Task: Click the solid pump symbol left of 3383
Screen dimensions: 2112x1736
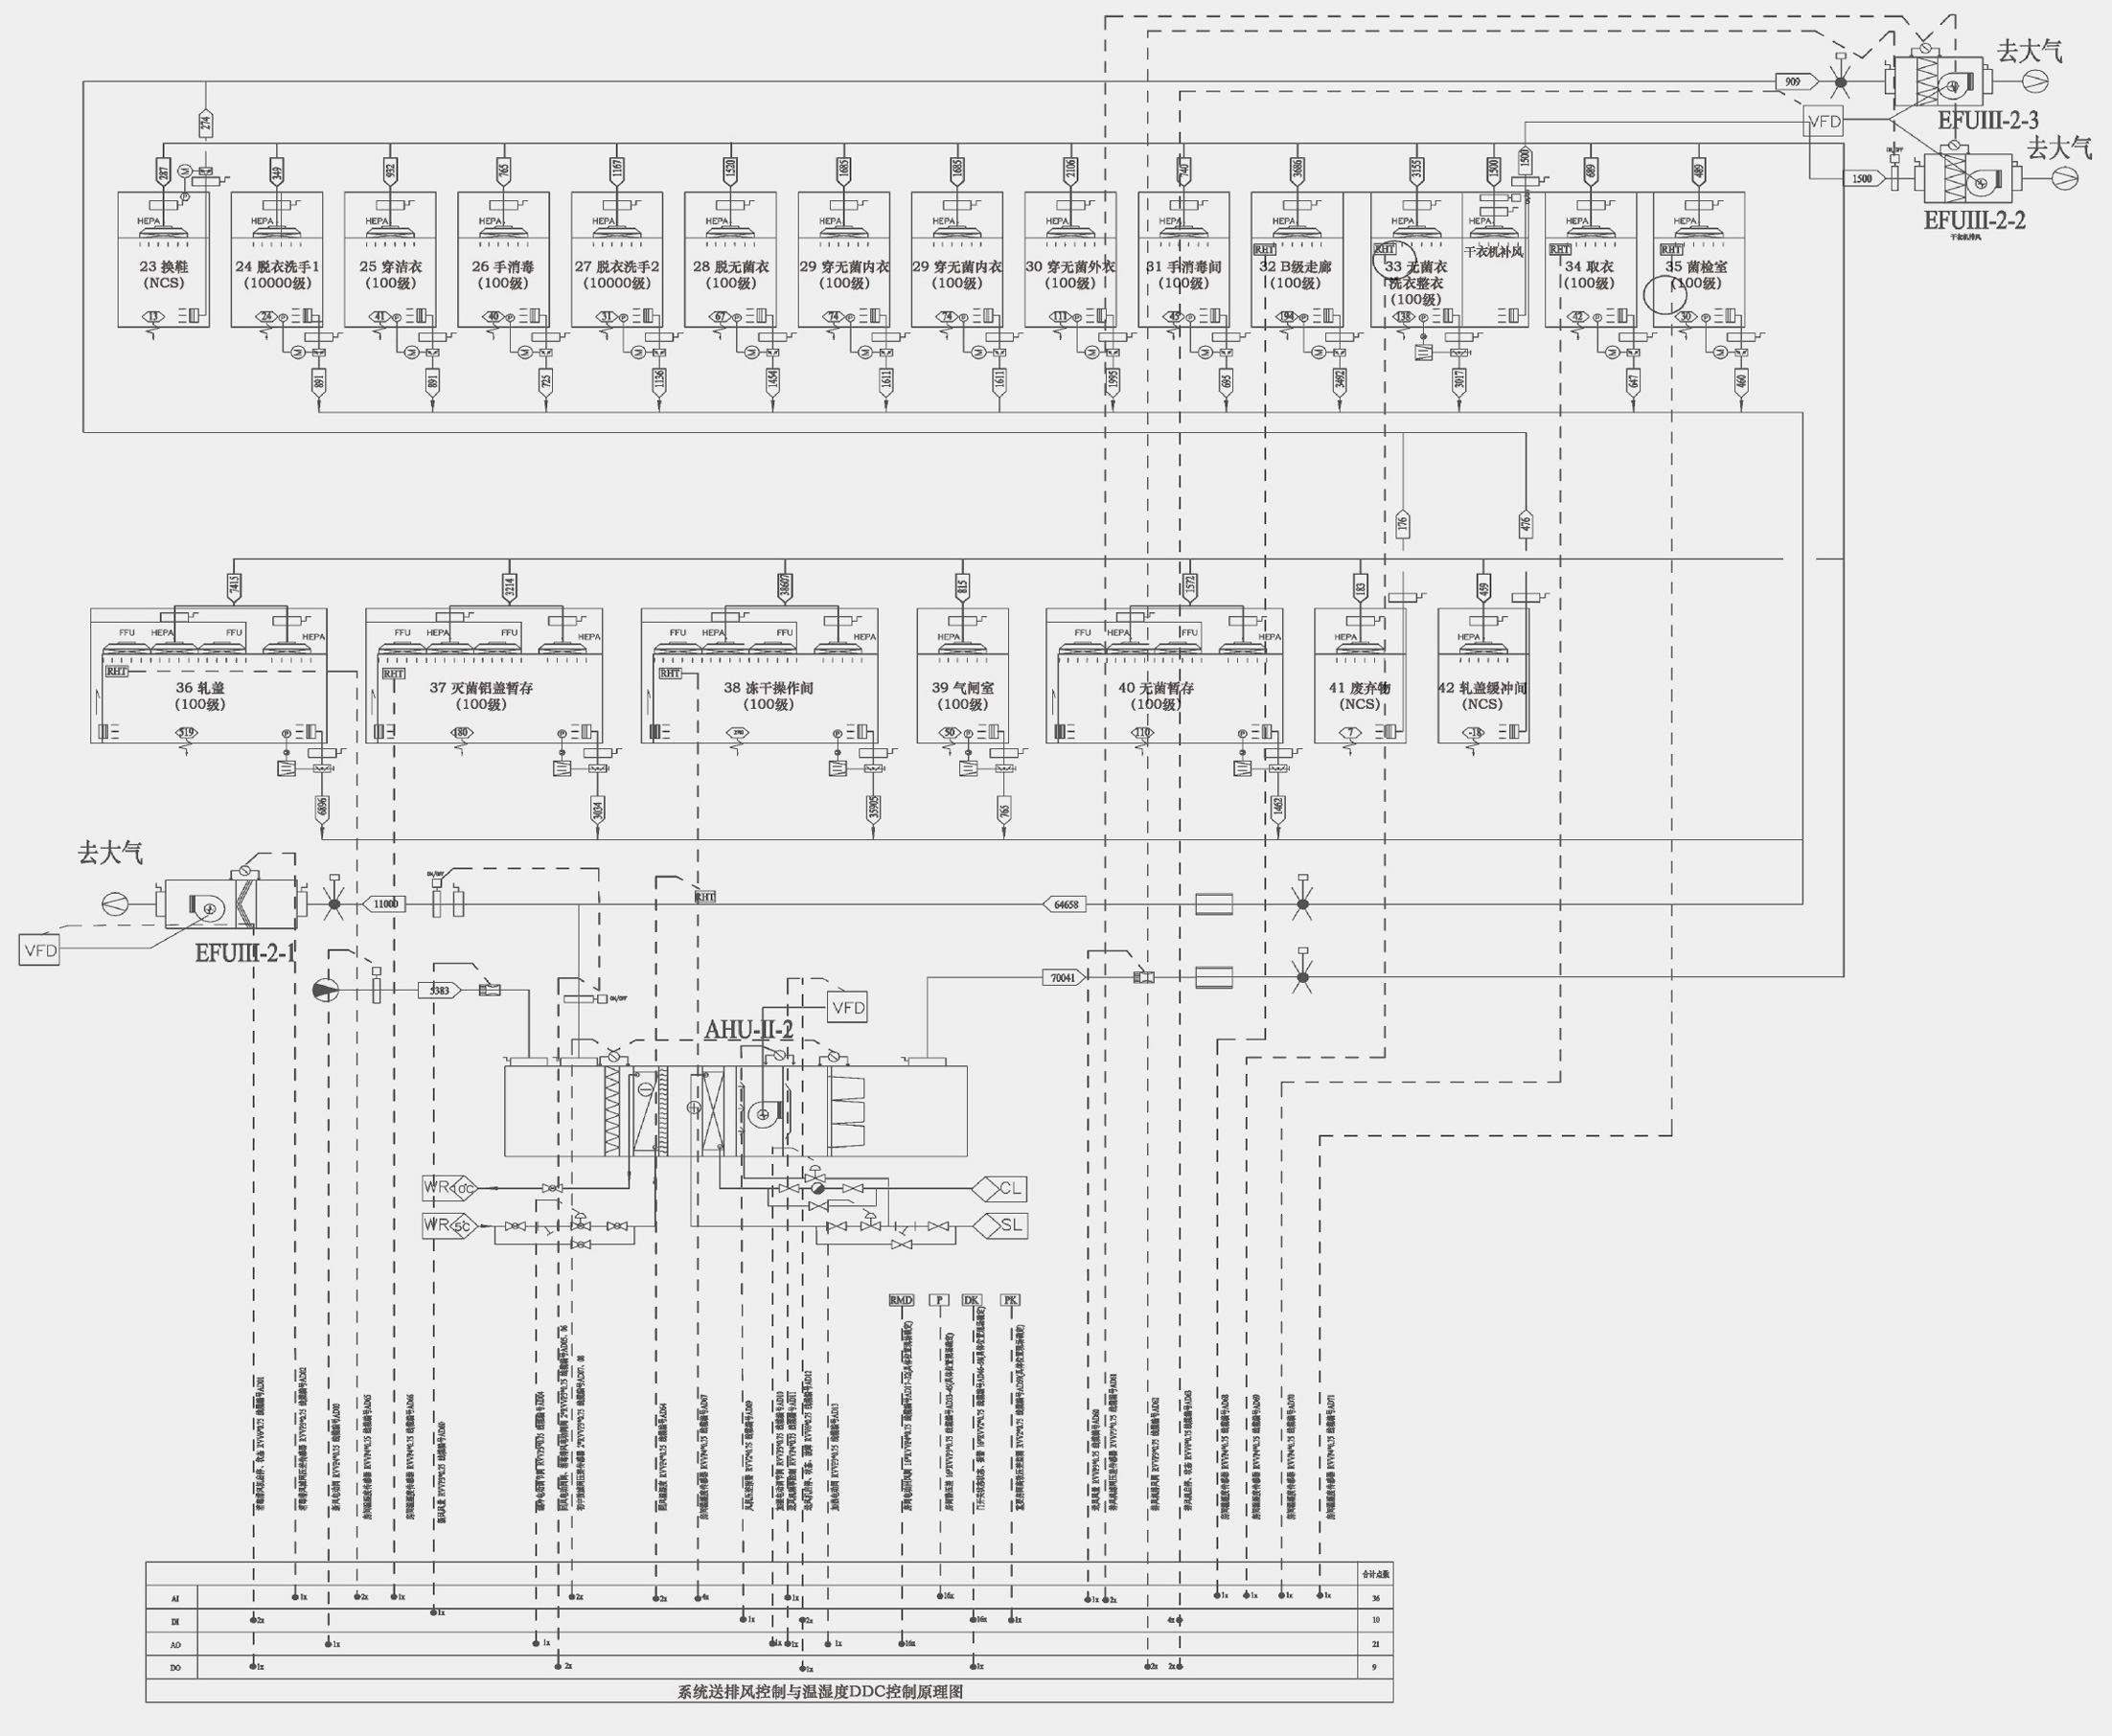Action: 326,990
